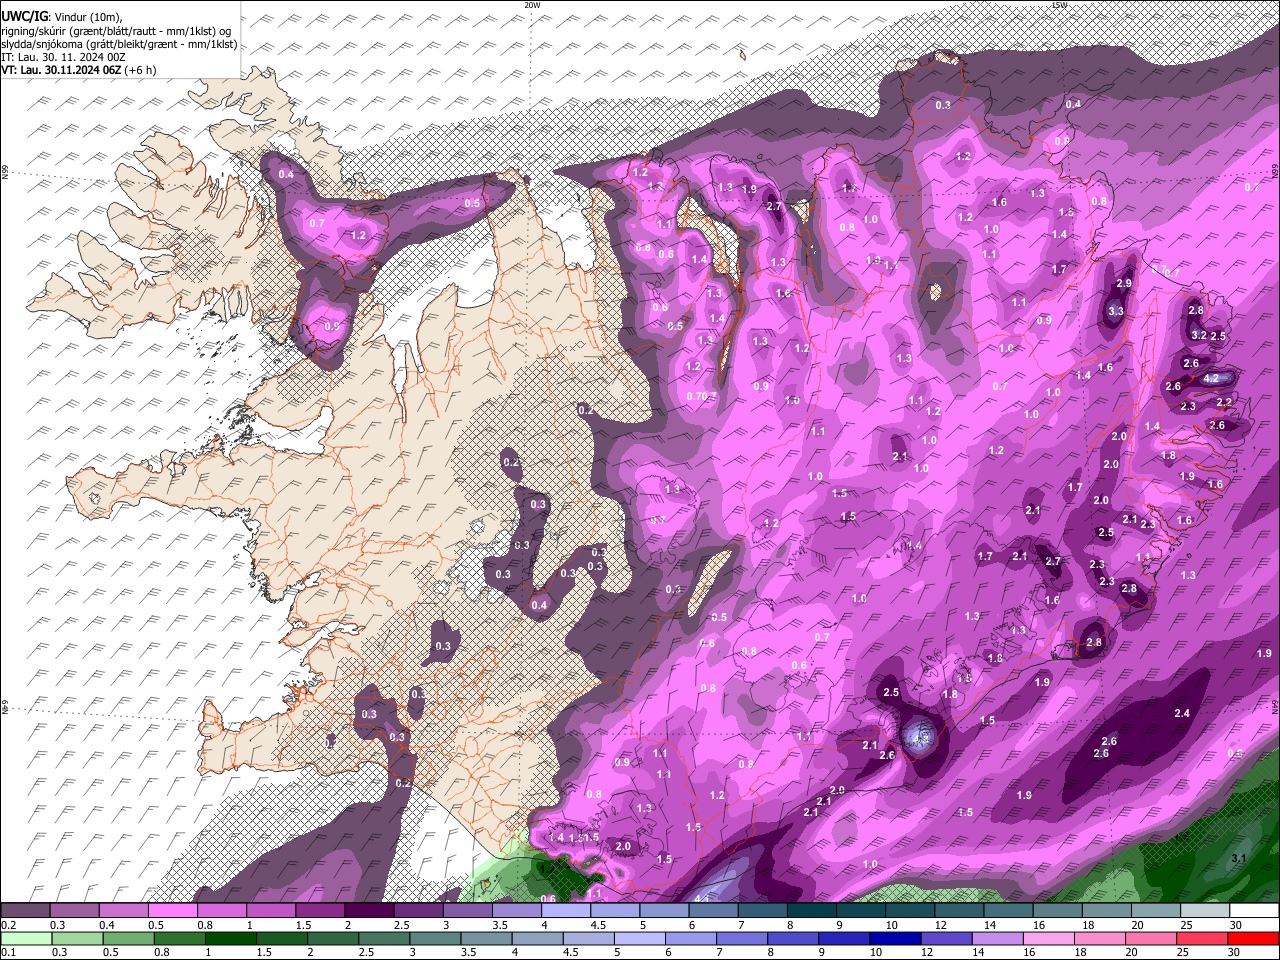Select the white upper legend swatch labeled 30

click(x=1254, y=911)
